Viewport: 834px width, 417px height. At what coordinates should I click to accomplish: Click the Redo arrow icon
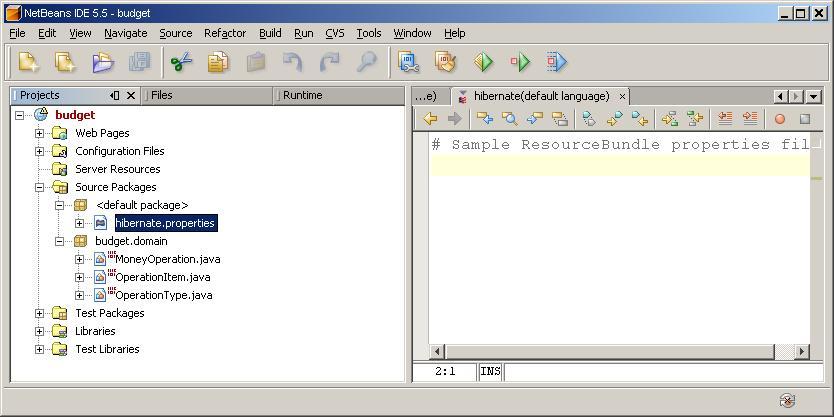[330, 62]
